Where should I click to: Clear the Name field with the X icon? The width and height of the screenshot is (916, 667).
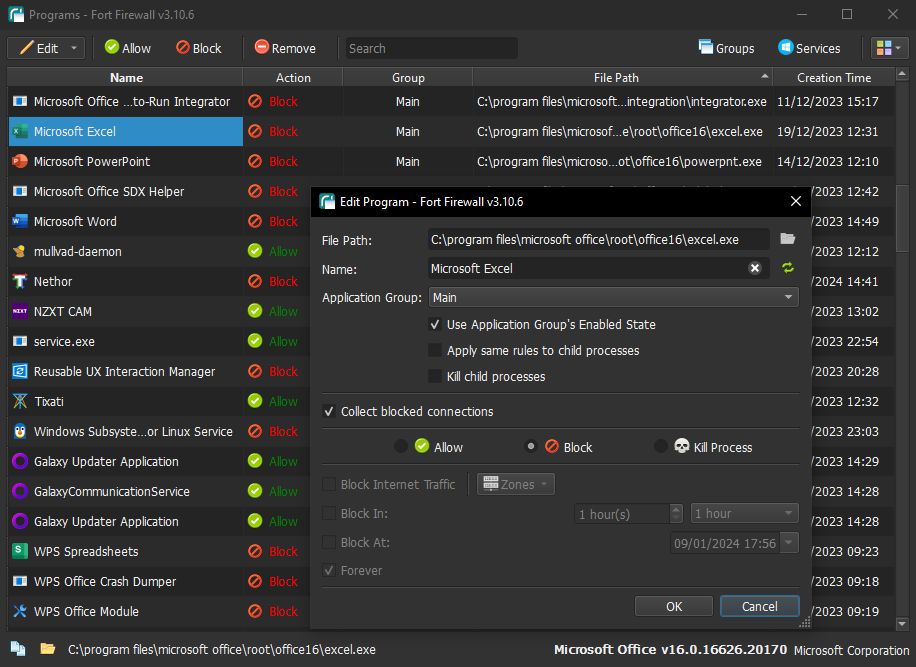tap(755, 268)
